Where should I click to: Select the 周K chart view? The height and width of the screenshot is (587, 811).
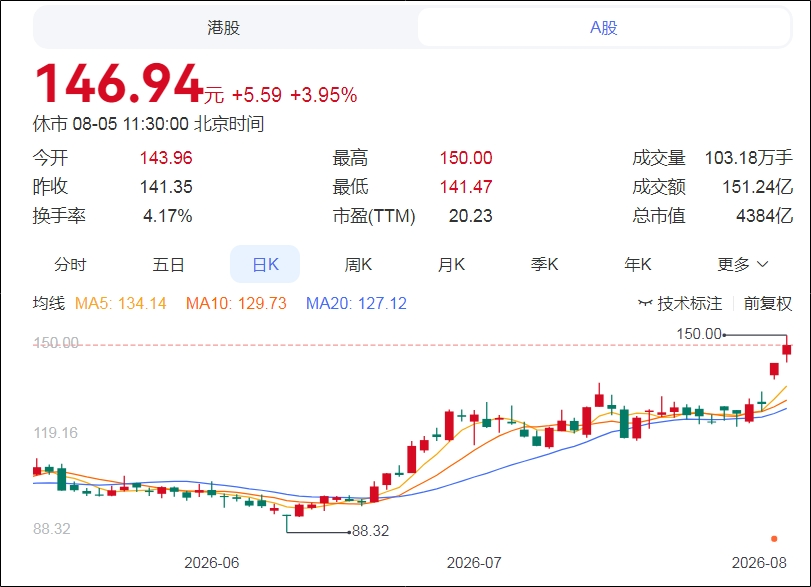tap(358, 264)
